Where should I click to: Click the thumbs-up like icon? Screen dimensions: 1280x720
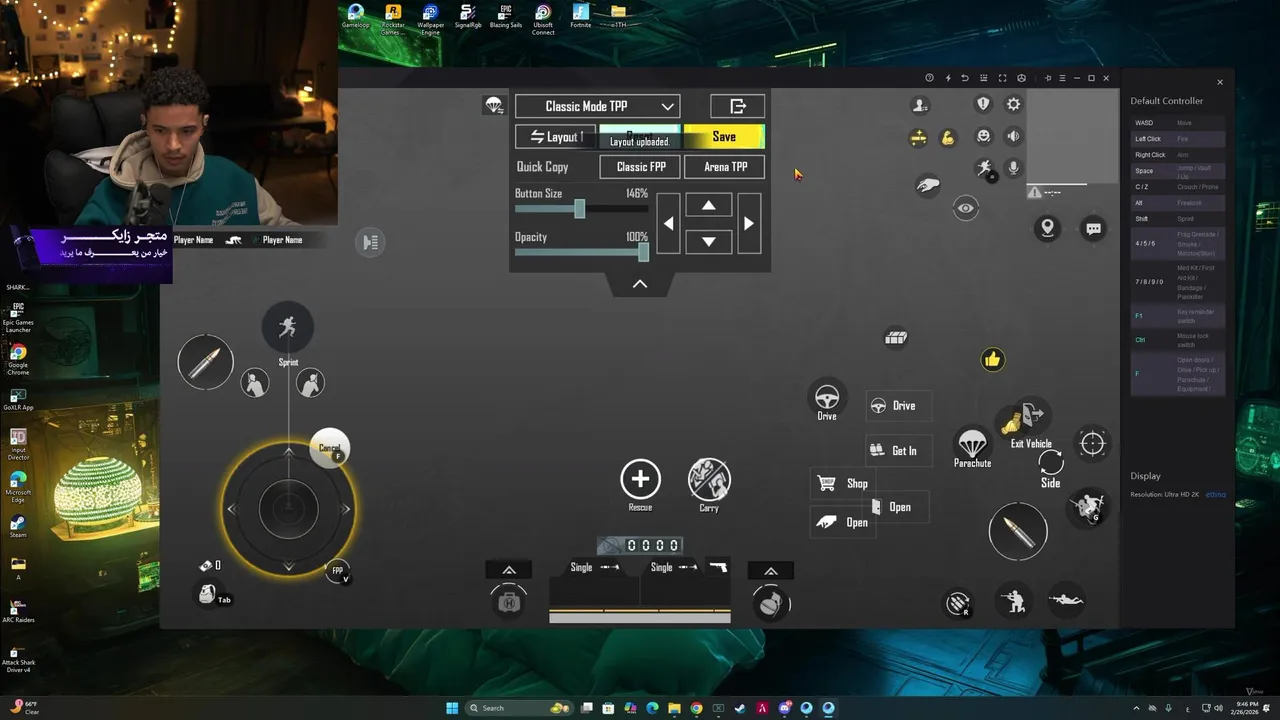pyautogui.click(x=992, y=360)
